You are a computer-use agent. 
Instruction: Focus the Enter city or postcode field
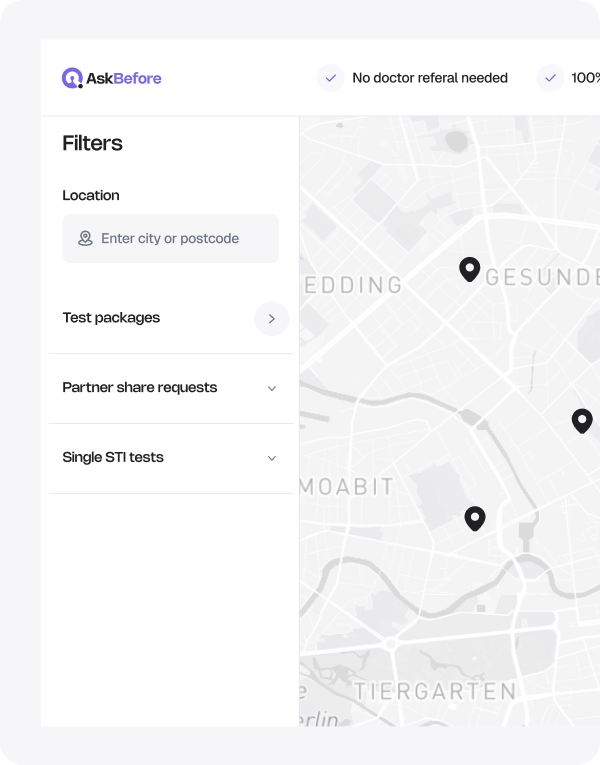tap(180, 239)
